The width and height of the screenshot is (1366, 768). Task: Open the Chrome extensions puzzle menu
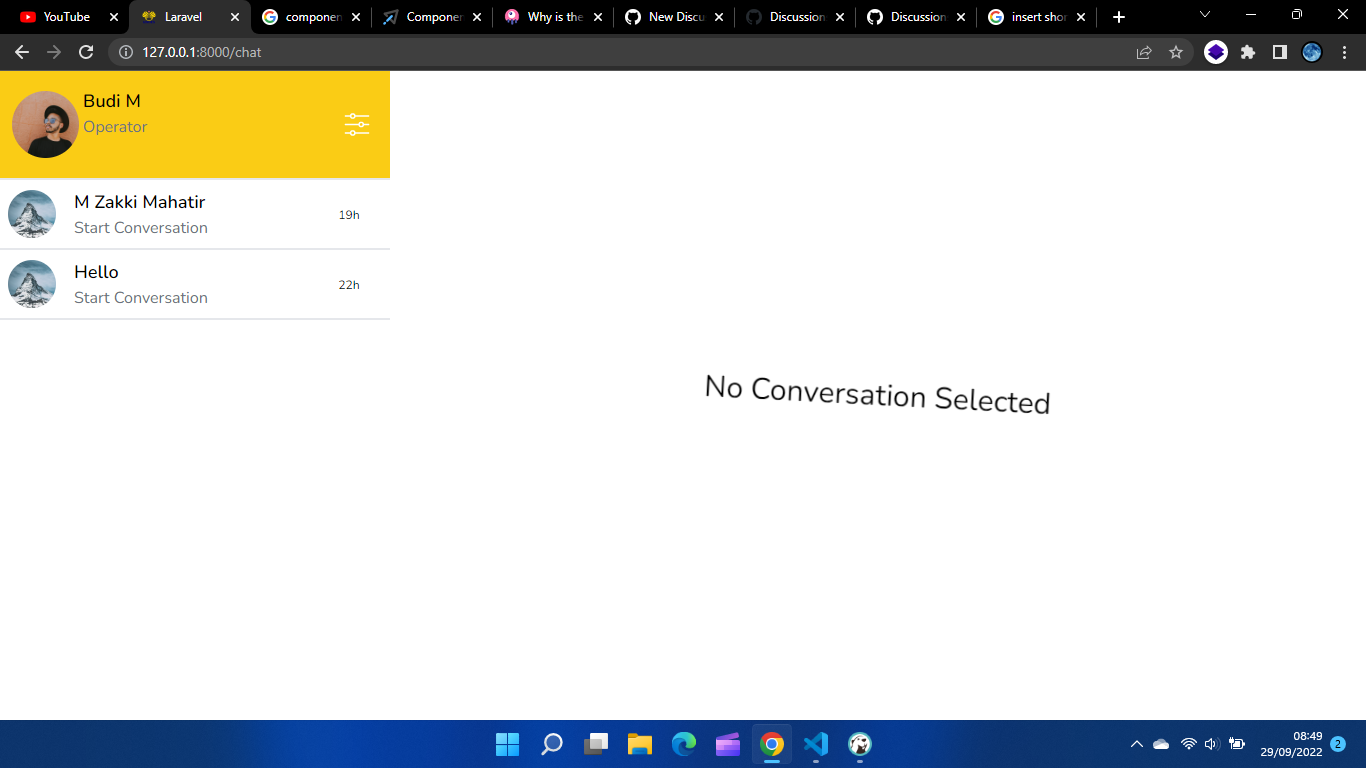[1247, 52]
